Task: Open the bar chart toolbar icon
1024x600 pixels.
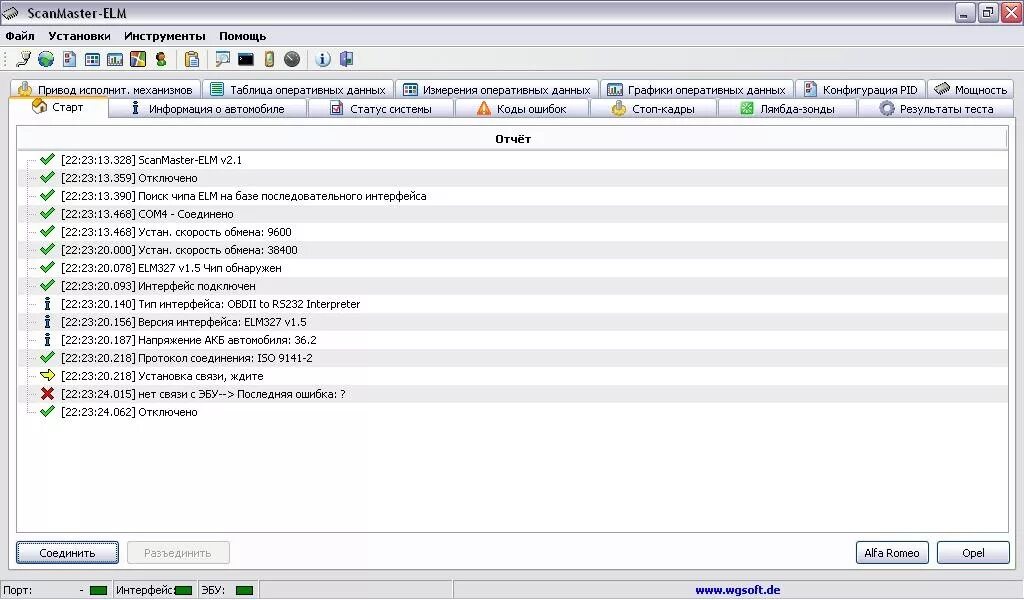Action: pos(115,59)
